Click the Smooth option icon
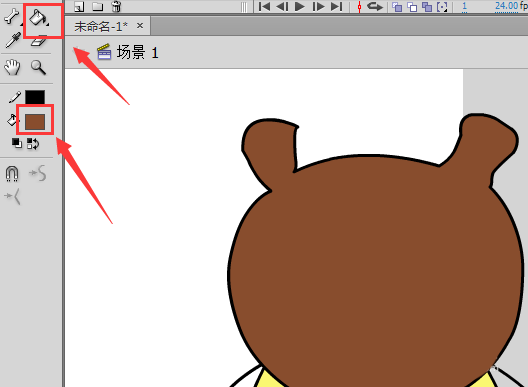Screen dimensions: 528x387 click(x=38, y=173)
